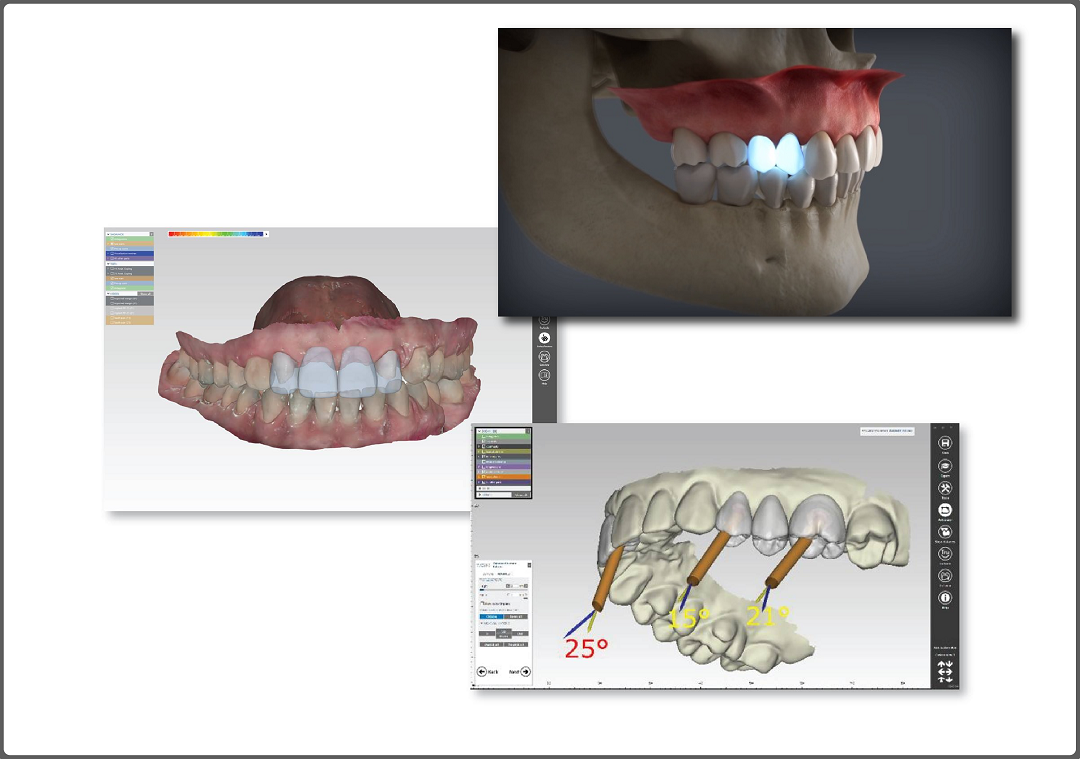Click the Show all button in left list

[145, 293]
